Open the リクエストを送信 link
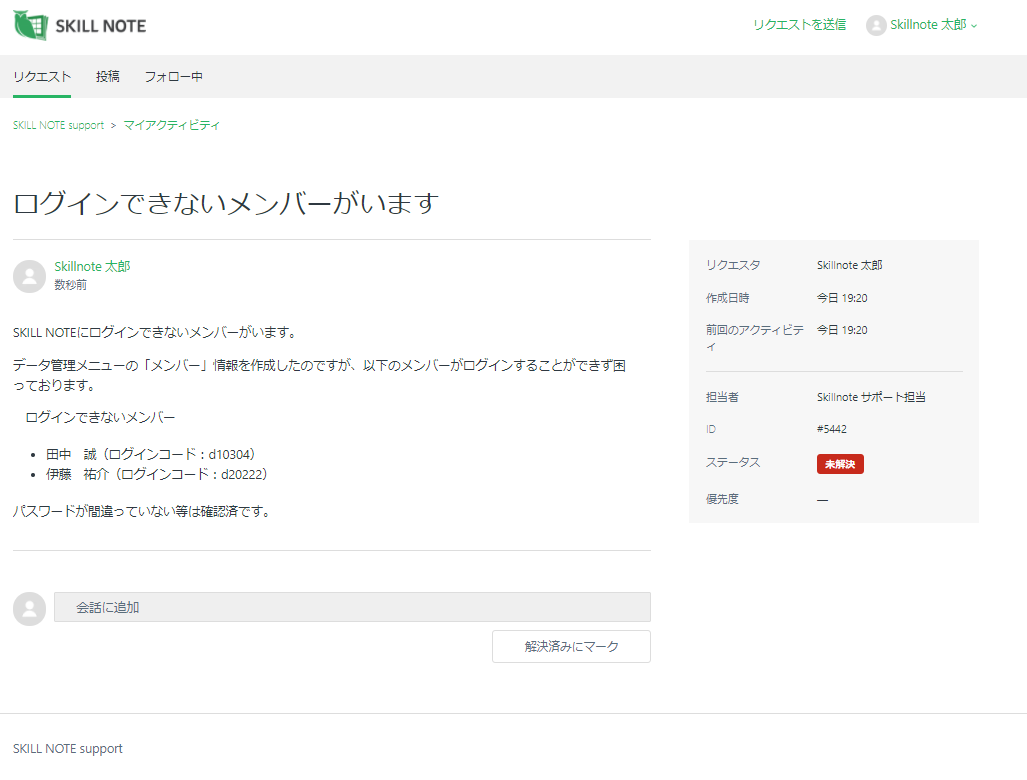 799,24
